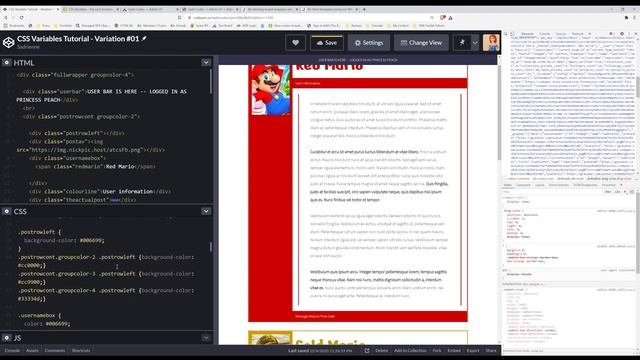
Task: Open the dropdown arrow next to the pin
Action: coord(475,42)
